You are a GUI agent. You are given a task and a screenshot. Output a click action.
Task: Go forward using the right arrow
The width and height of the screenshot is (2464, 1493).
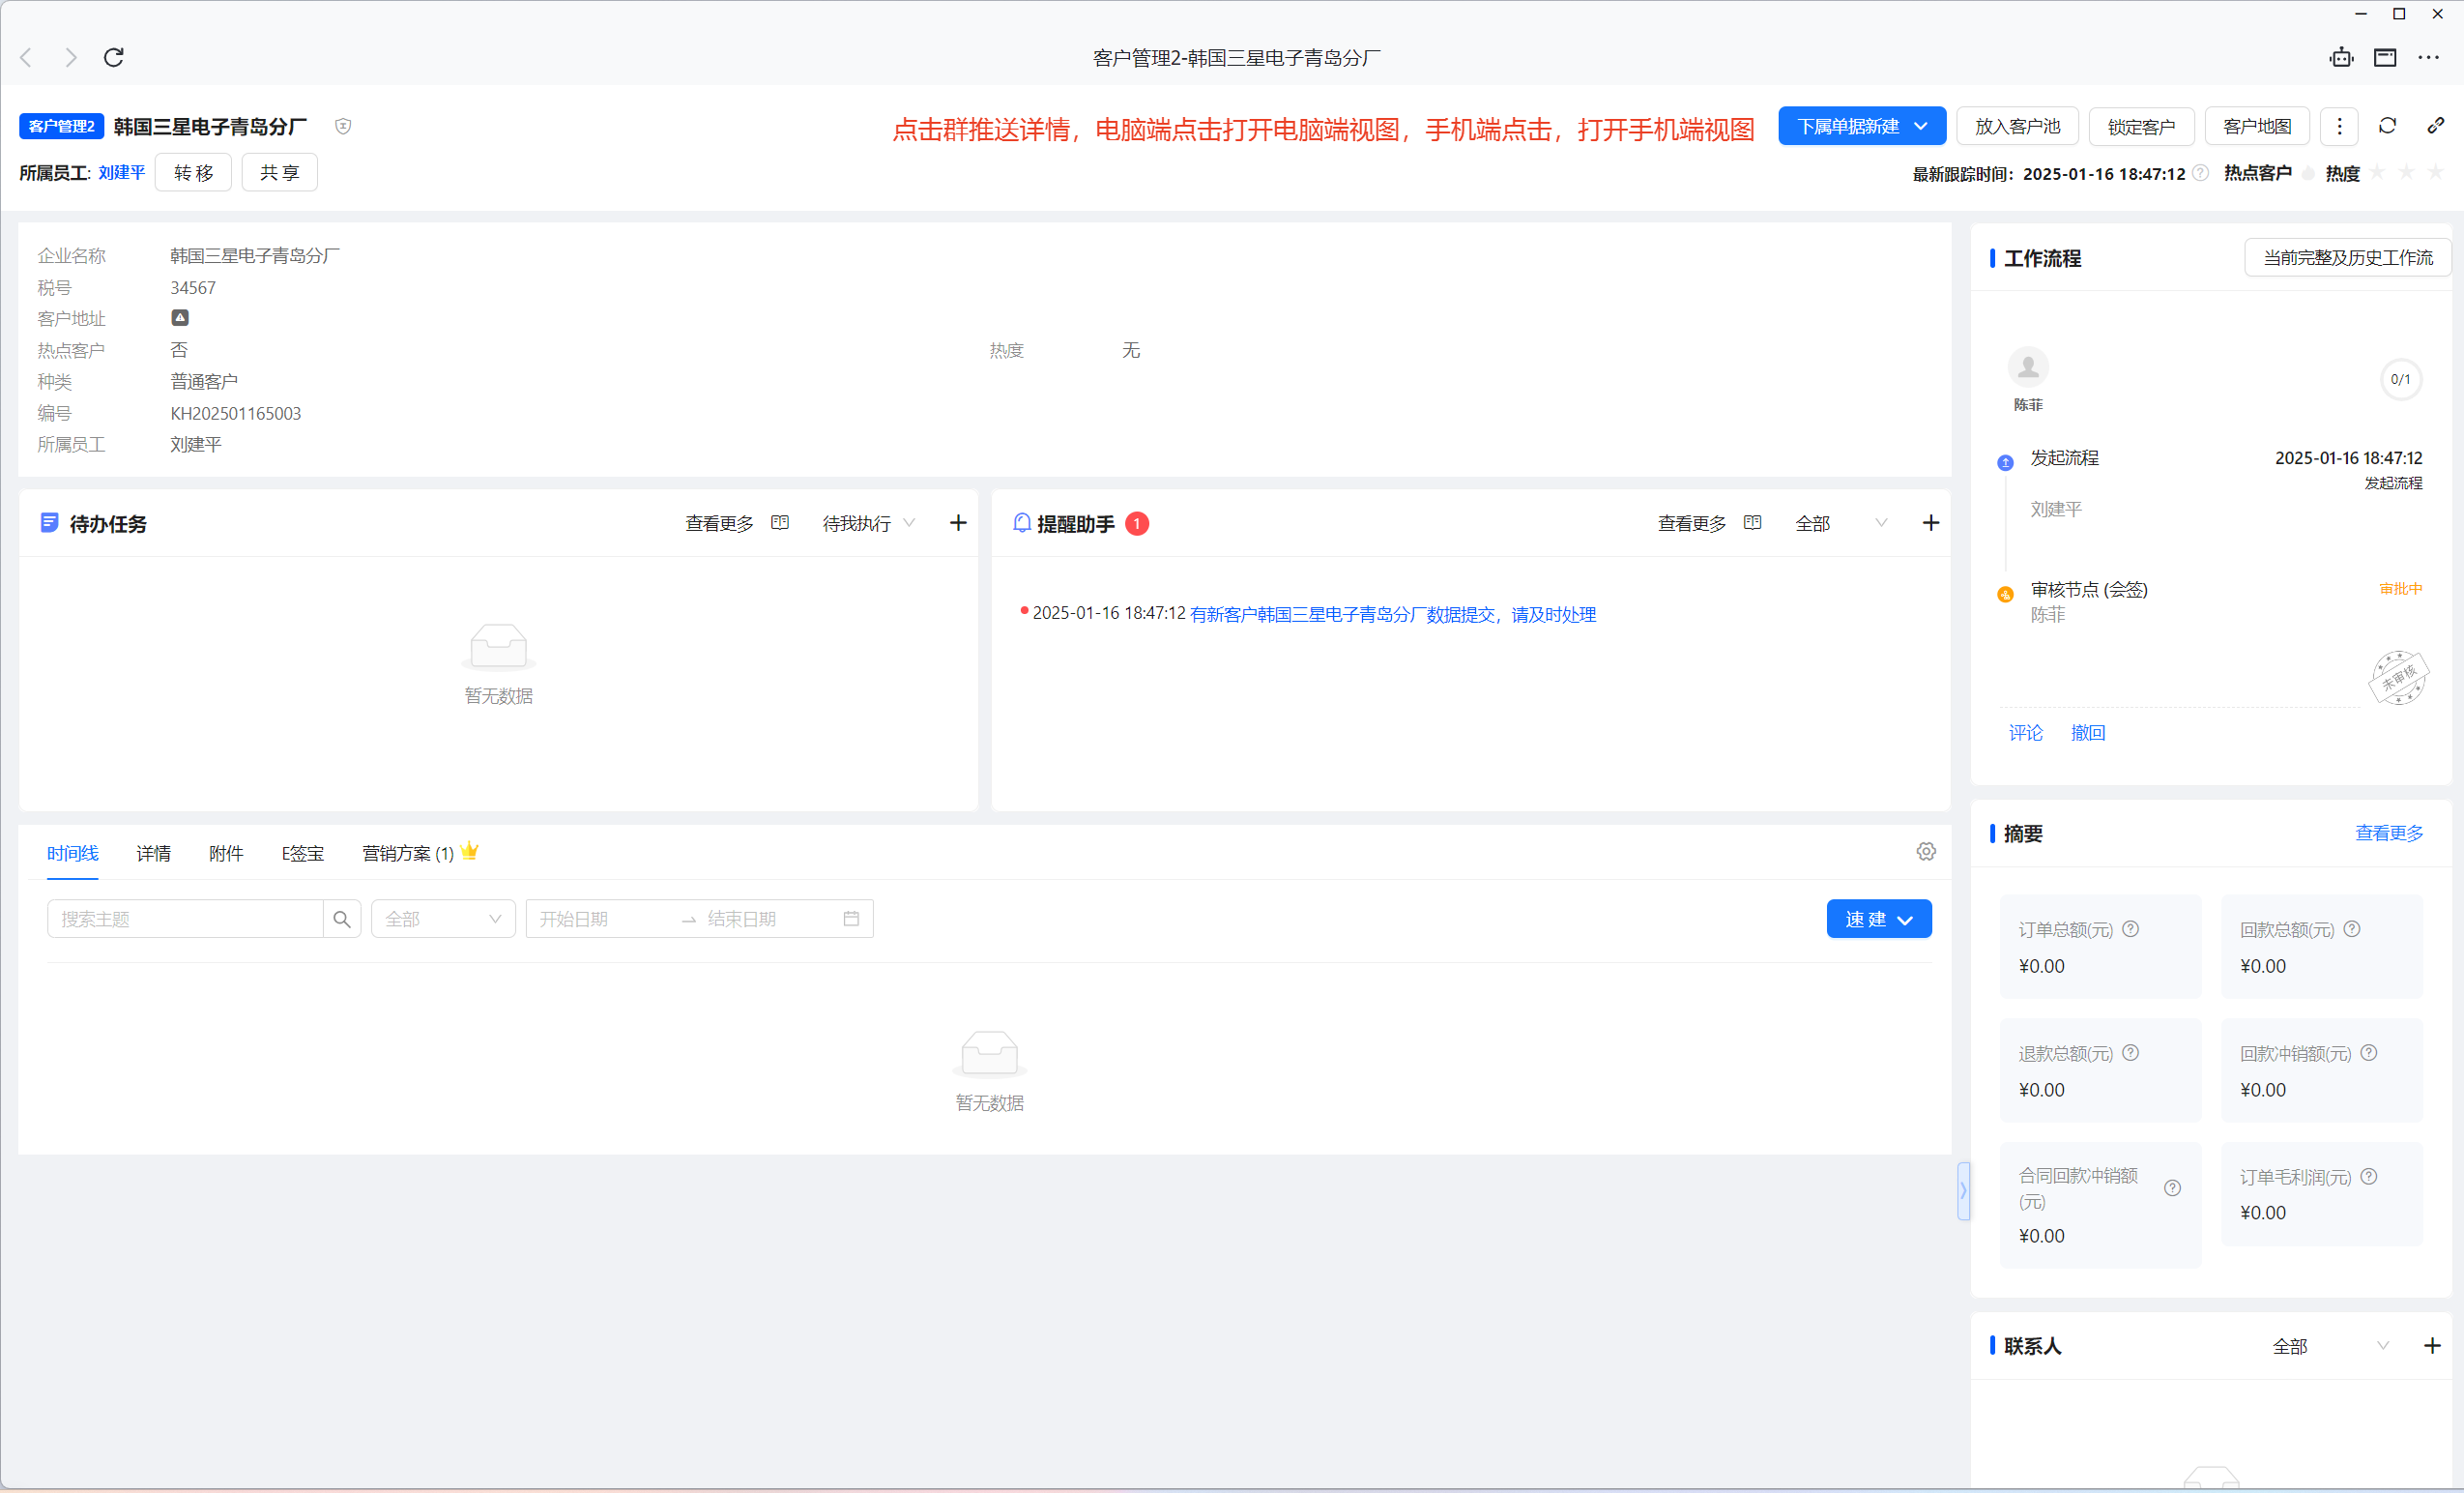tap(71, 57)
